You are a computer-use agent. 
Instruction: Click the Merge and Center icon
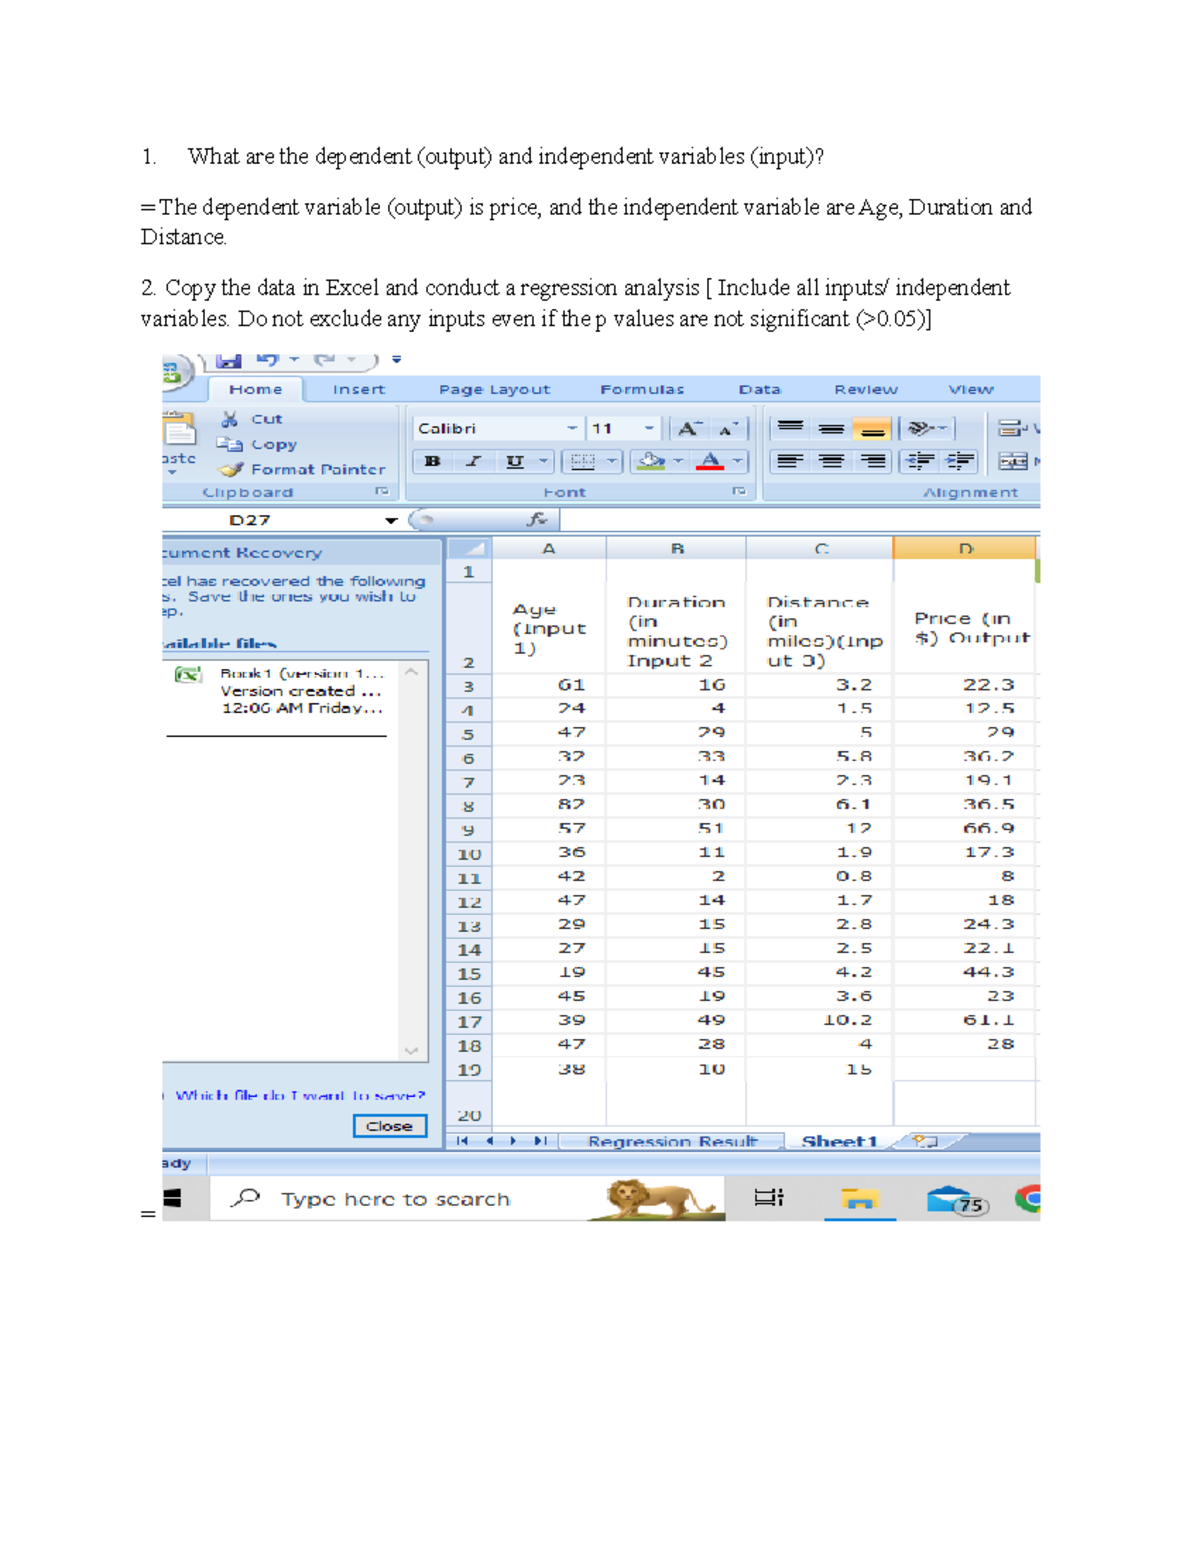[x=1013, y=461]
